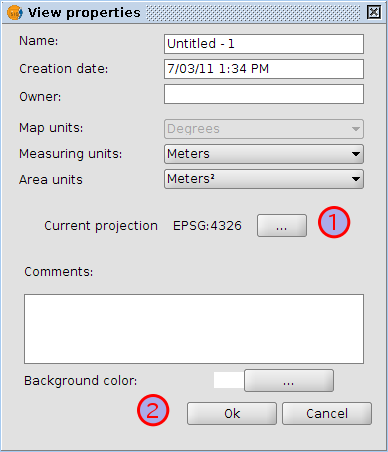Click the Creation date text field
The height and width of the screenshot is (452, 388).
[x=264, y=69]
